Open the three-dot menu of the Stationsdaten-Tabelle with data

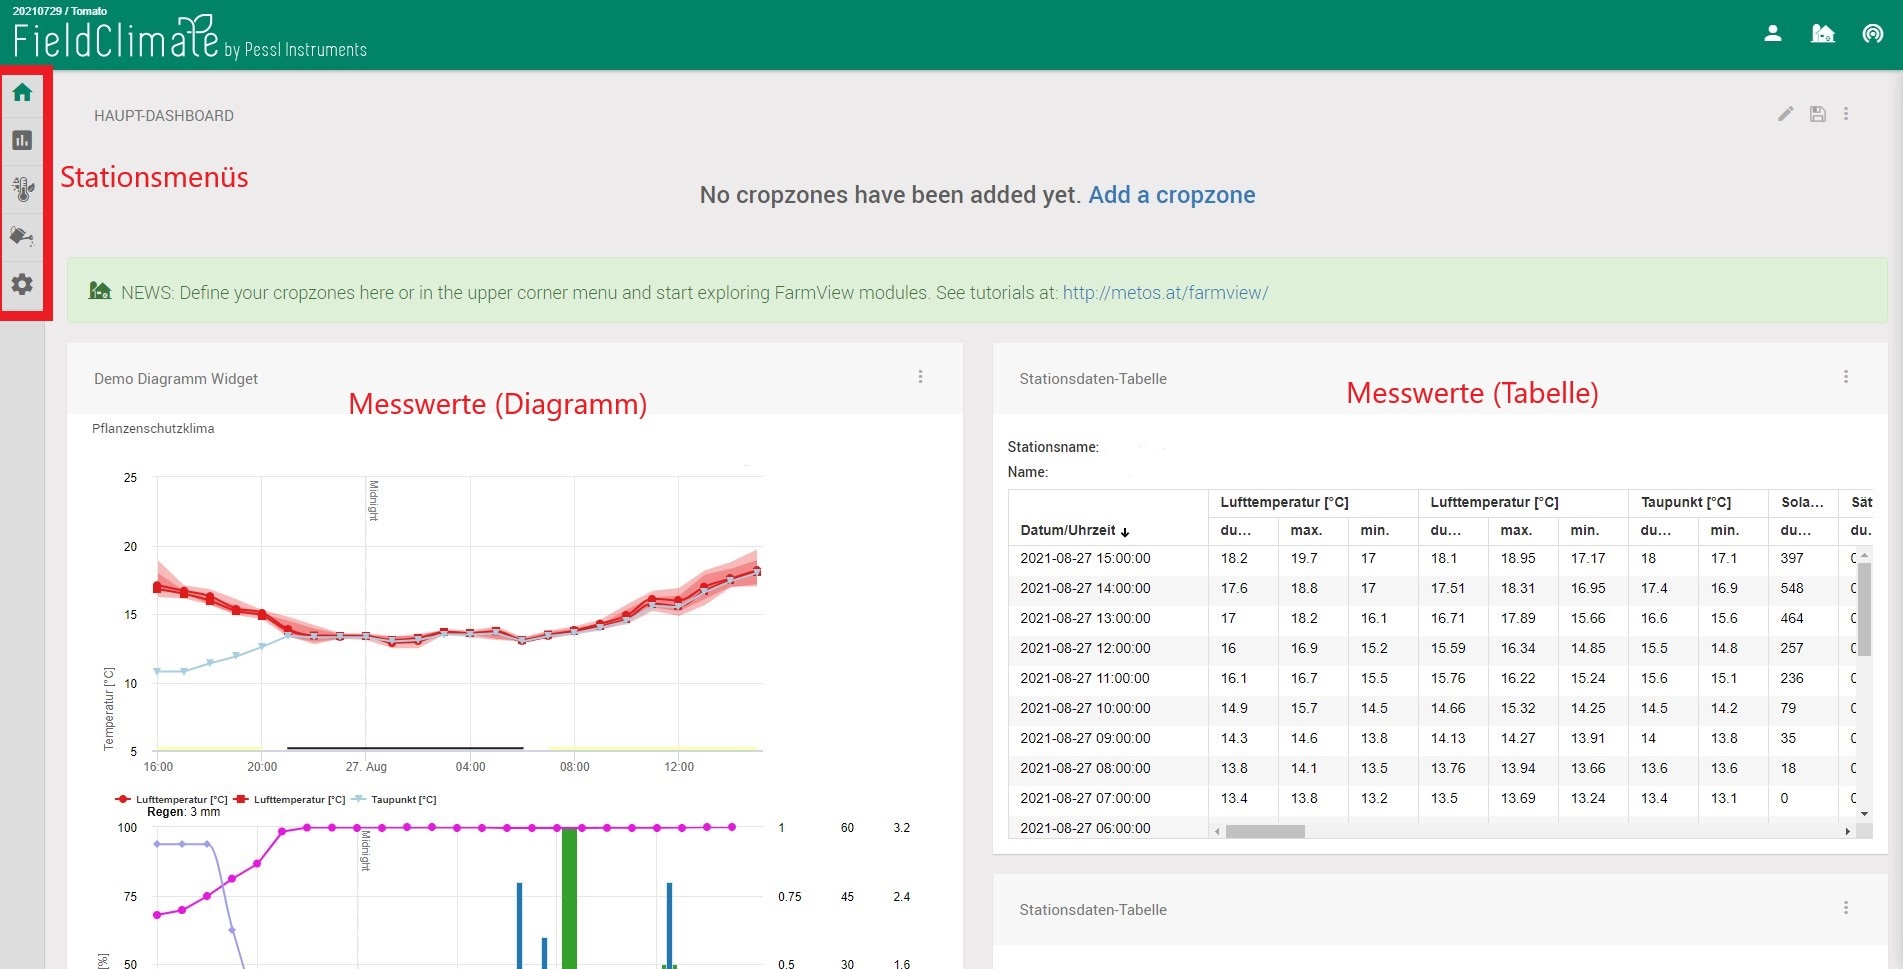(x=1845, y=377)
